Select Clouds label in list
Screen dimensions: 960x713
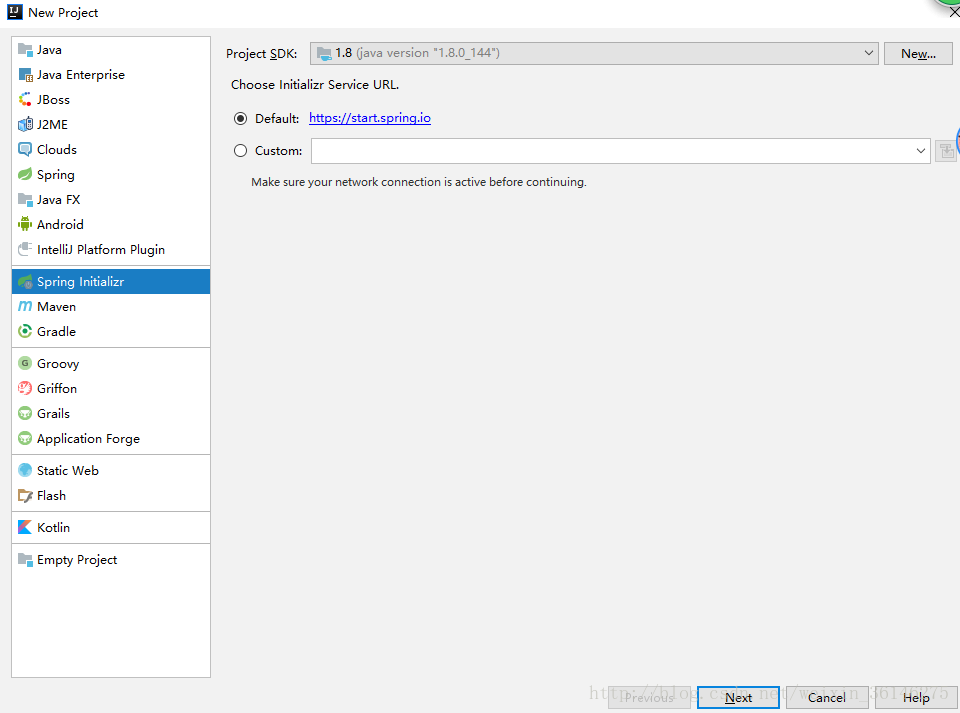(x=57, y=149)
